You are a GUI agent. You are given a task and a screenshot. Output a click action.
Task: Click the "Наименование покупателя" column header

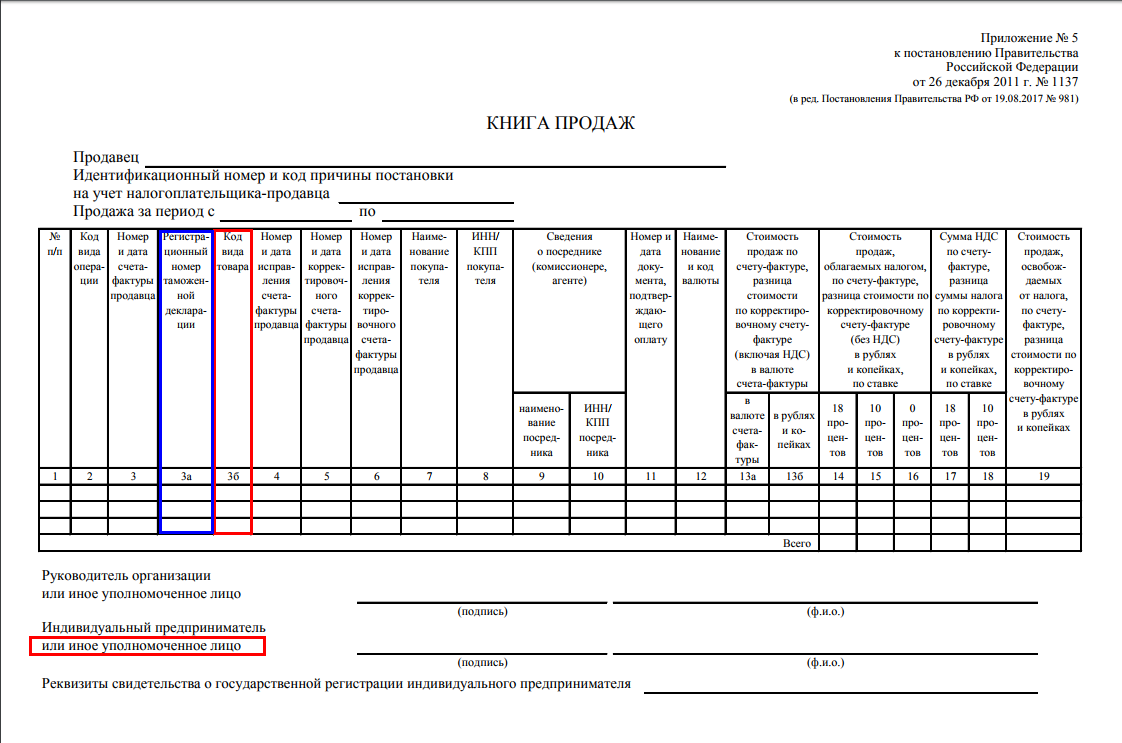[x=429, y=258]
